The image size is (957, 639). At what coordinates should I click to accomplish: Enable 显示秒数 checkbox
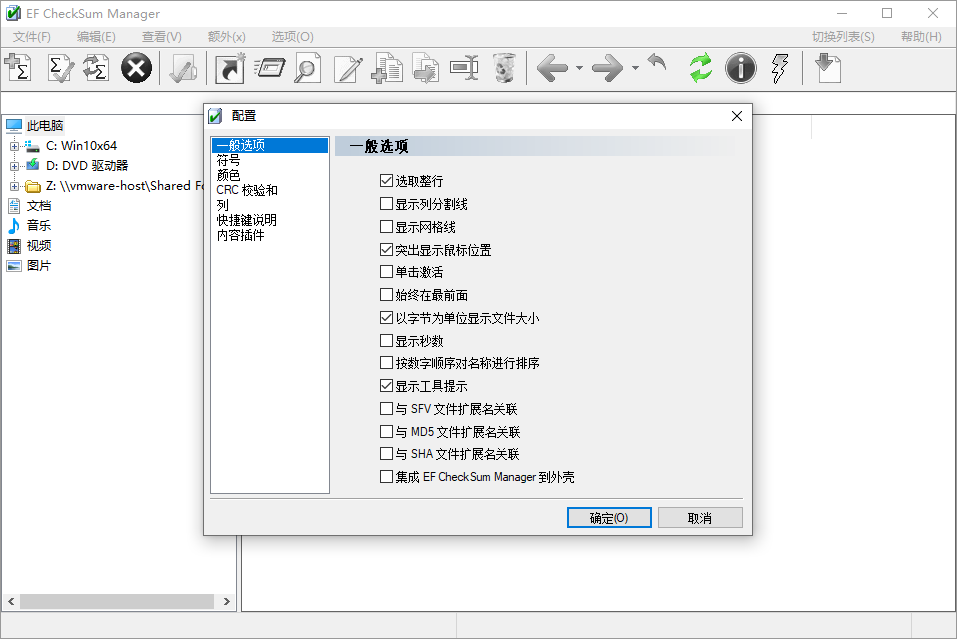[x=386, y=341]
